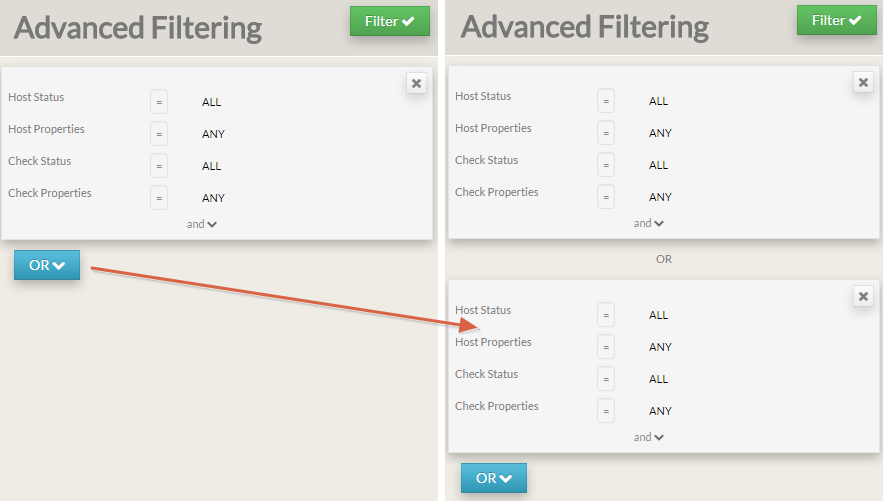The width and height of the screenshot is (883, 501).
Task: Select ANY value for Host Properties, right bottom group
Action: 660,347
